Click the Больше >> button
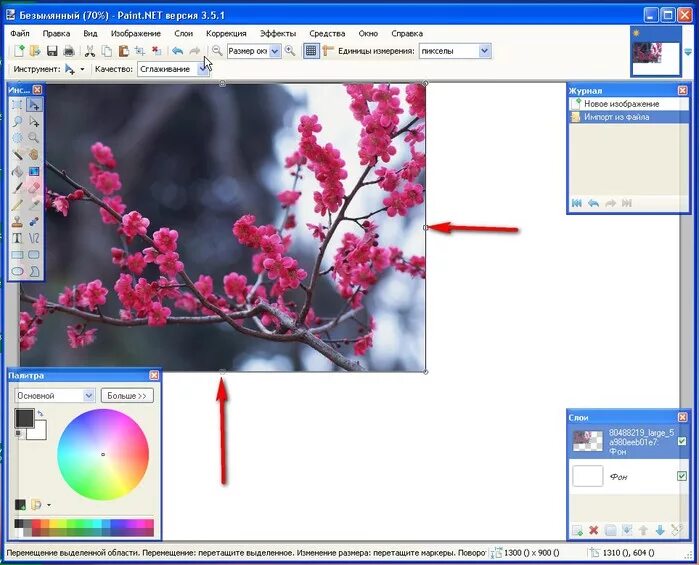Screen dimensions: 699x565 click(127, 396)
